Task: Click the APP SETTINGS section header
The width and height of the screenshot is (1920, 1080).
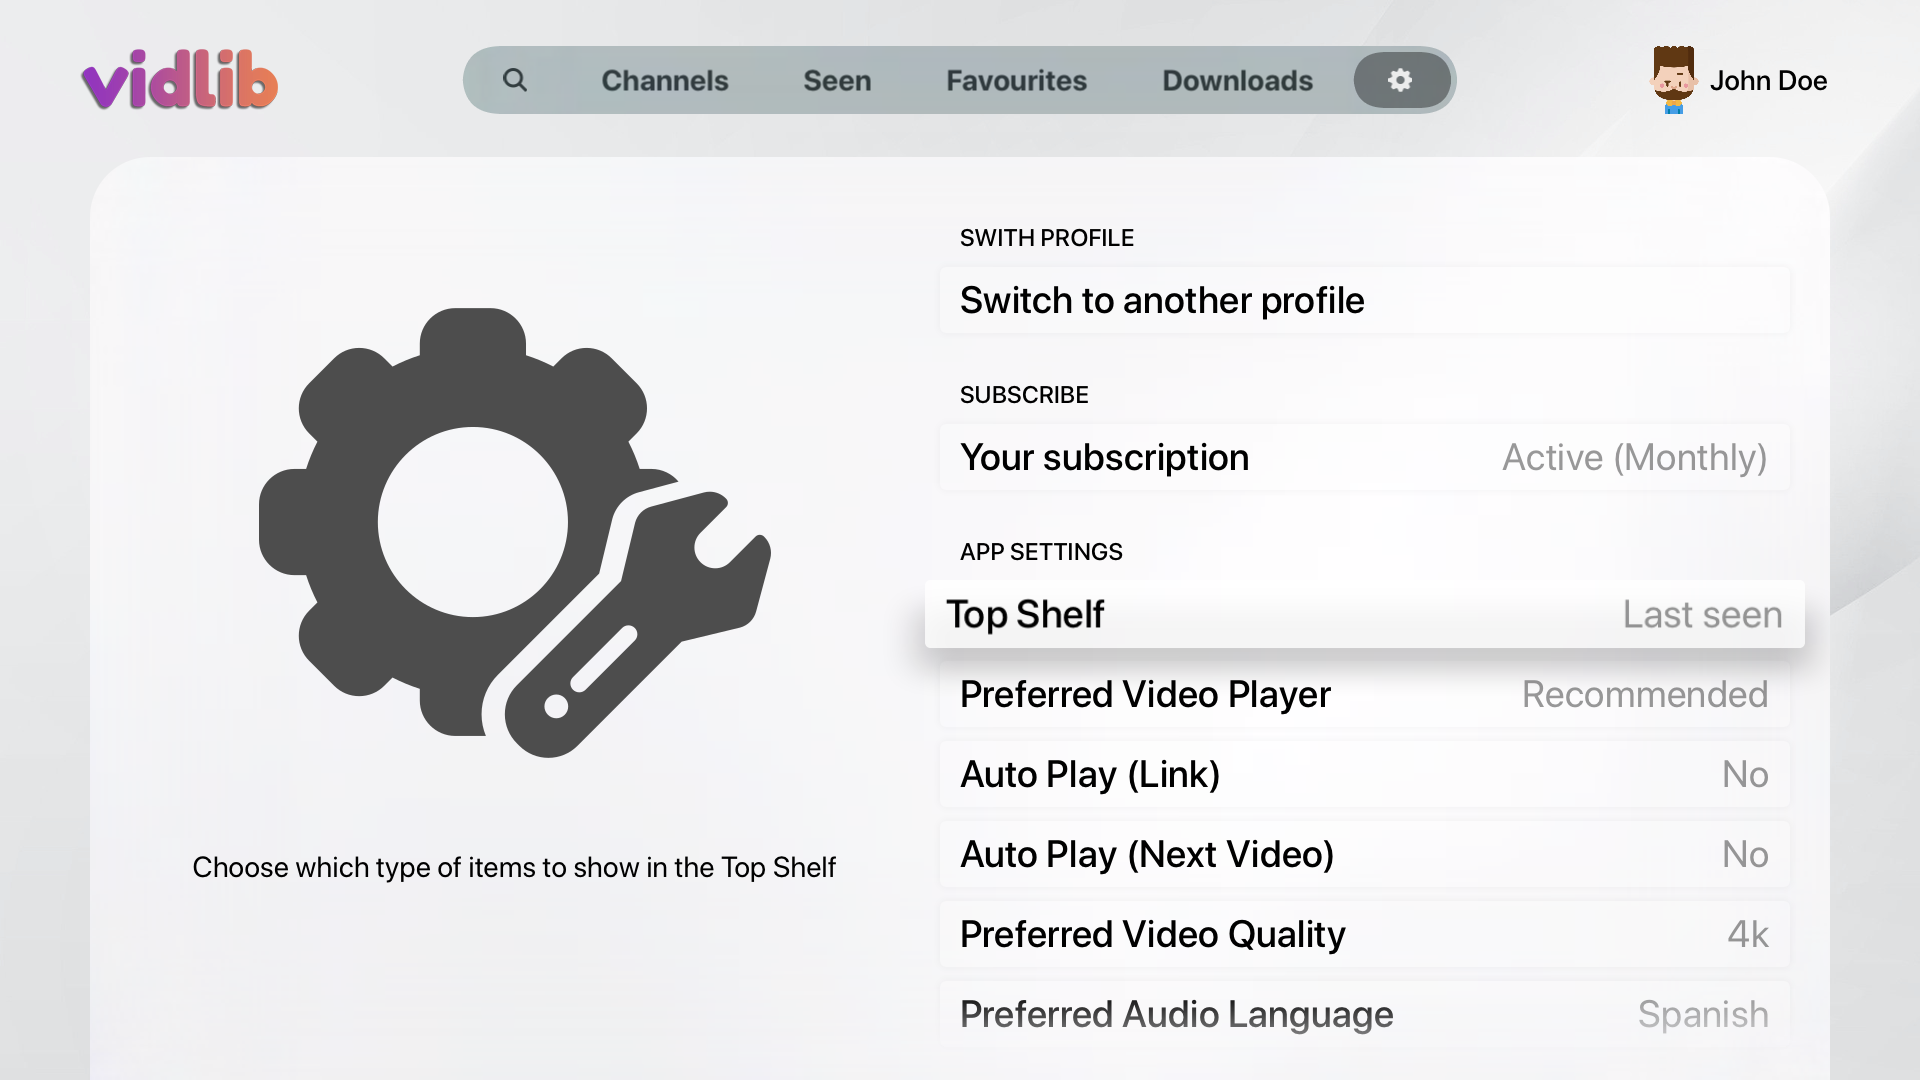Action: (1041, 552)
